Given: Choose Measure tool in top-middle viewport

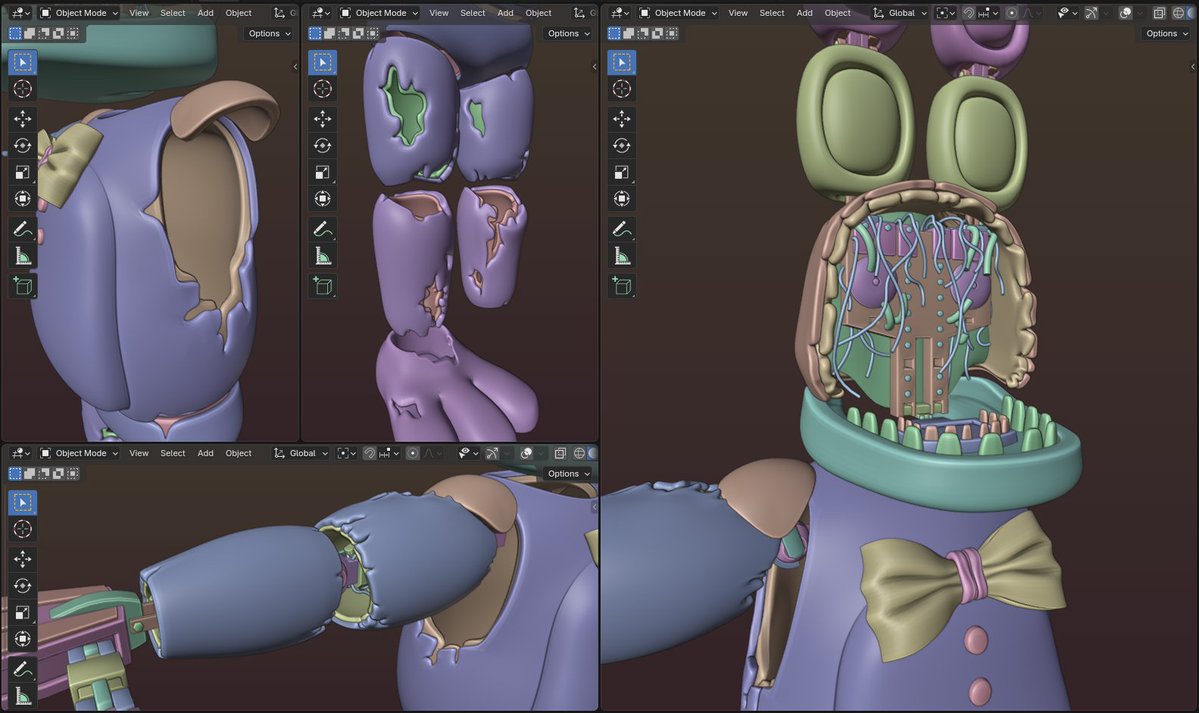Looking at the screenshot, I should click(322, 256).
